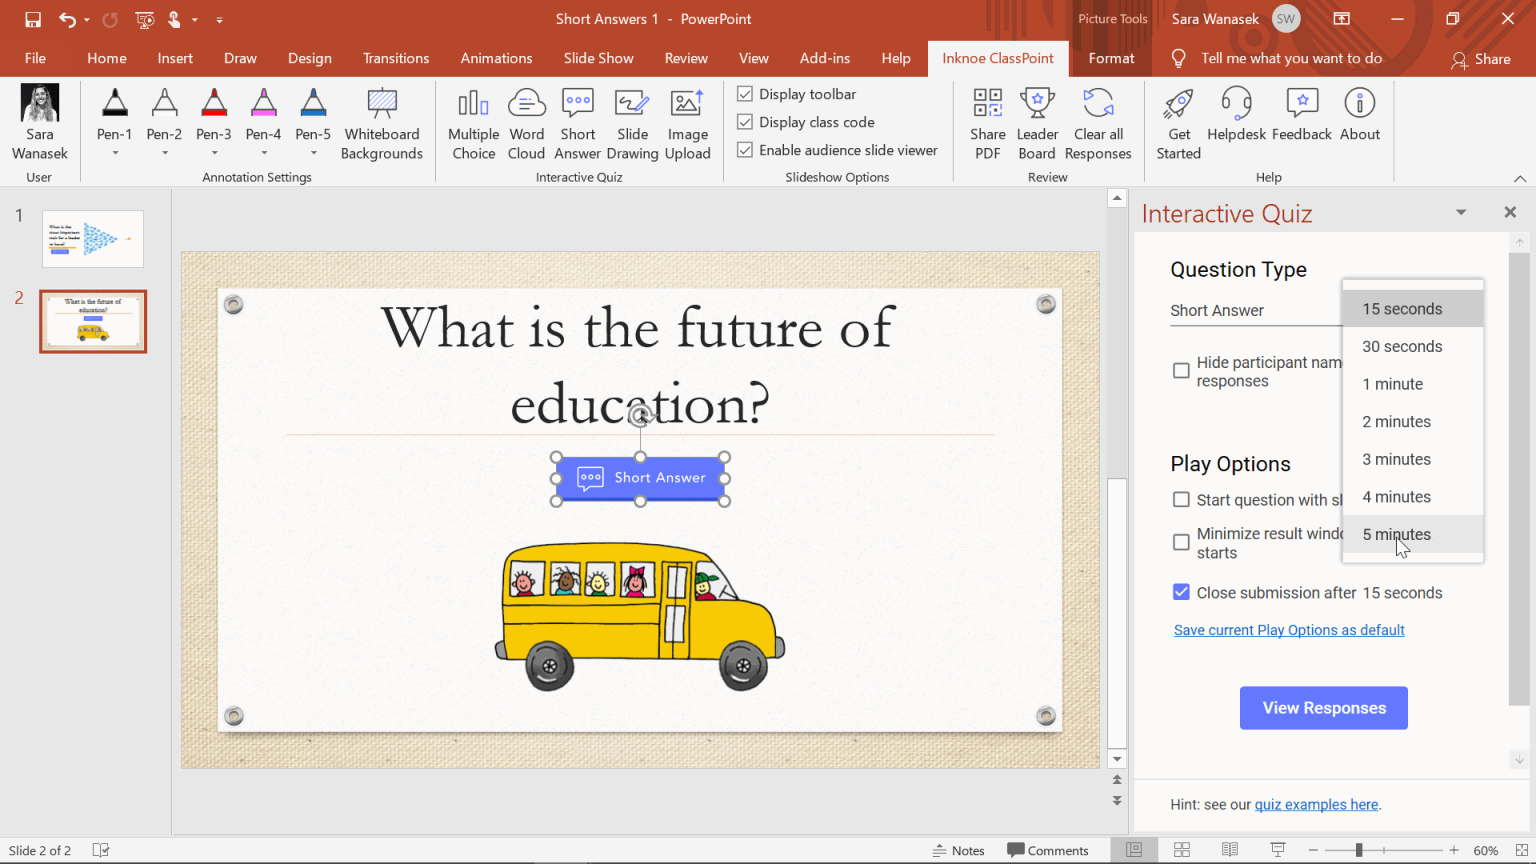This screenshot has width=1536, height=864.
Task: Choose 5 minutes from the timer list
Action: coord(1396,534)
